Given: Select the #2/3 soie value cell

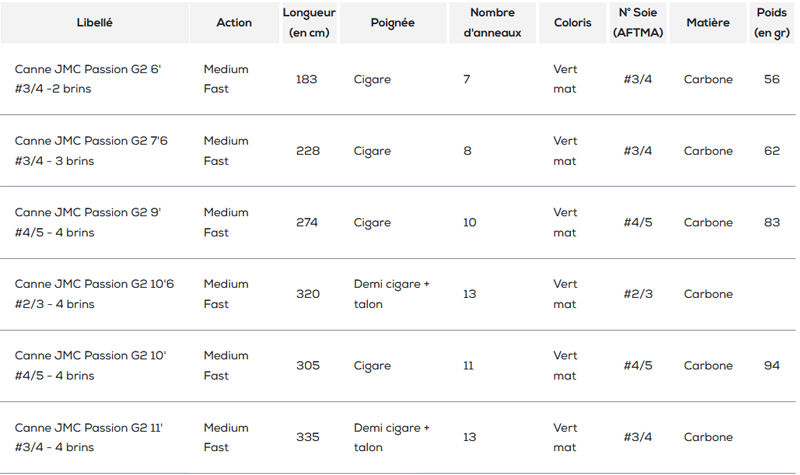Looking at the screenshot, I should [638, 294].
